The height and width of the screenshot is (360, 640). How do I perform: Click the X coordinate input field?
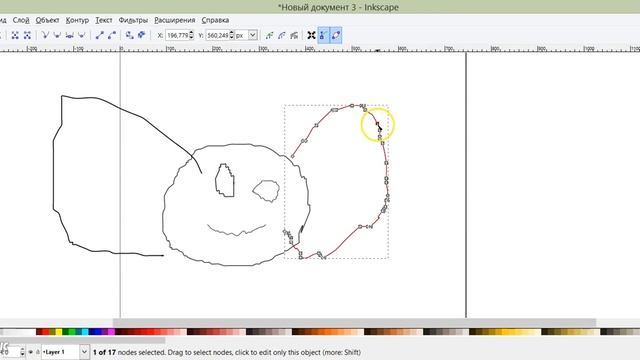pyautogui.click(x=177, y=36)
